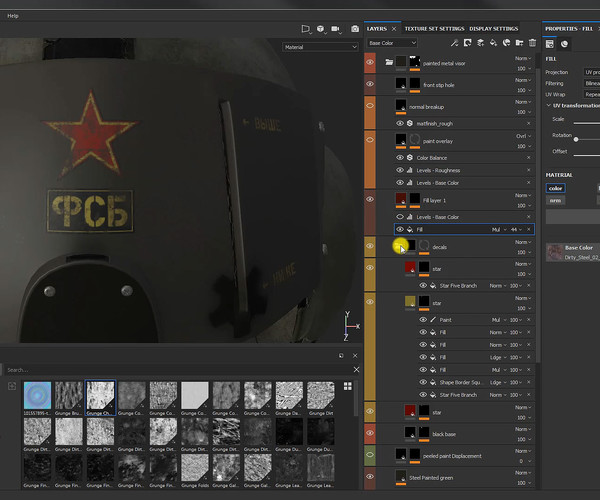Screen dimensions: 600x500
Task: Open the Projection dropdown in Properties
Action: click(592, 72)
